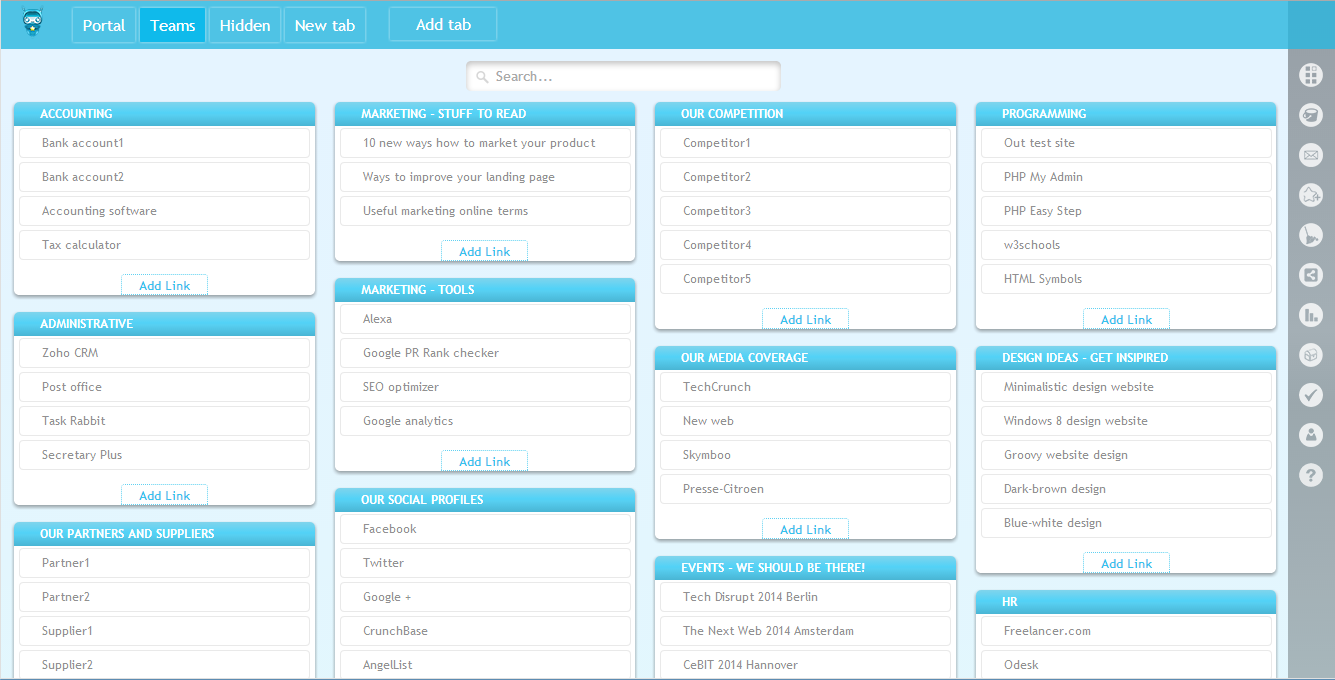1335x680 pixels.
Task: Click the checkmark icon in sidebar
Action: 1310,395
